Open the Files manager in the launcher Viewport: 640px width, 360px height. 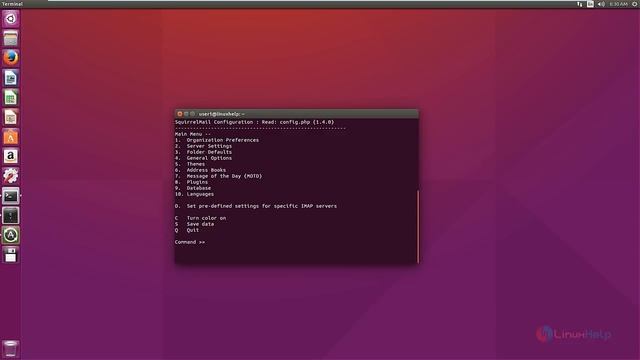point(11,38)
